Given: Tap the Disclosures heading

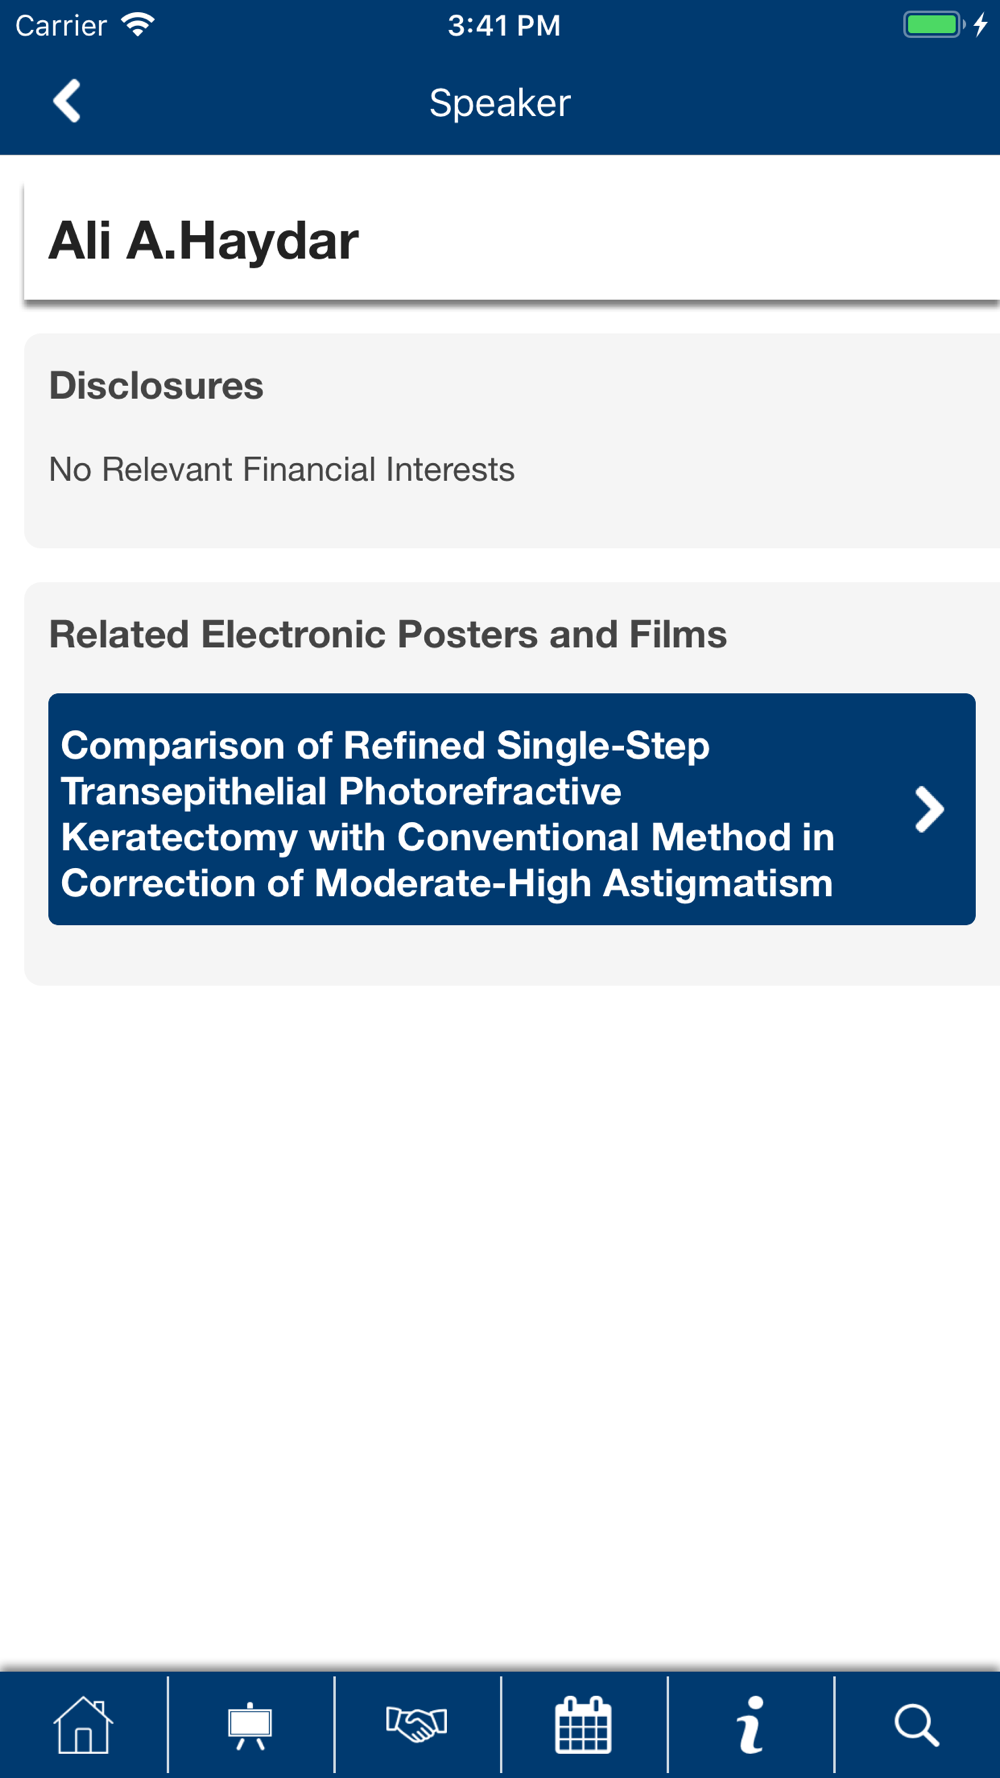Looking at the screenshot, I should 156,386.
